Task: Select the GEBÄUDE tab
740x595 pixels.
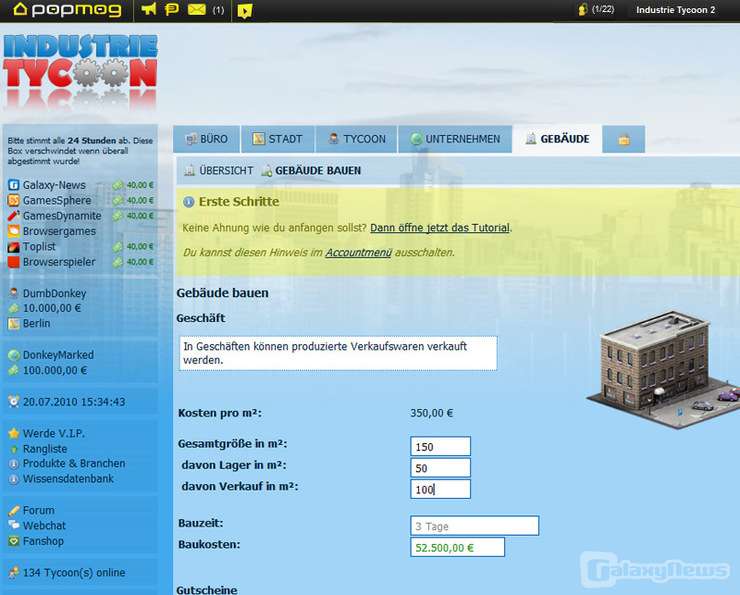Action: 557,139
